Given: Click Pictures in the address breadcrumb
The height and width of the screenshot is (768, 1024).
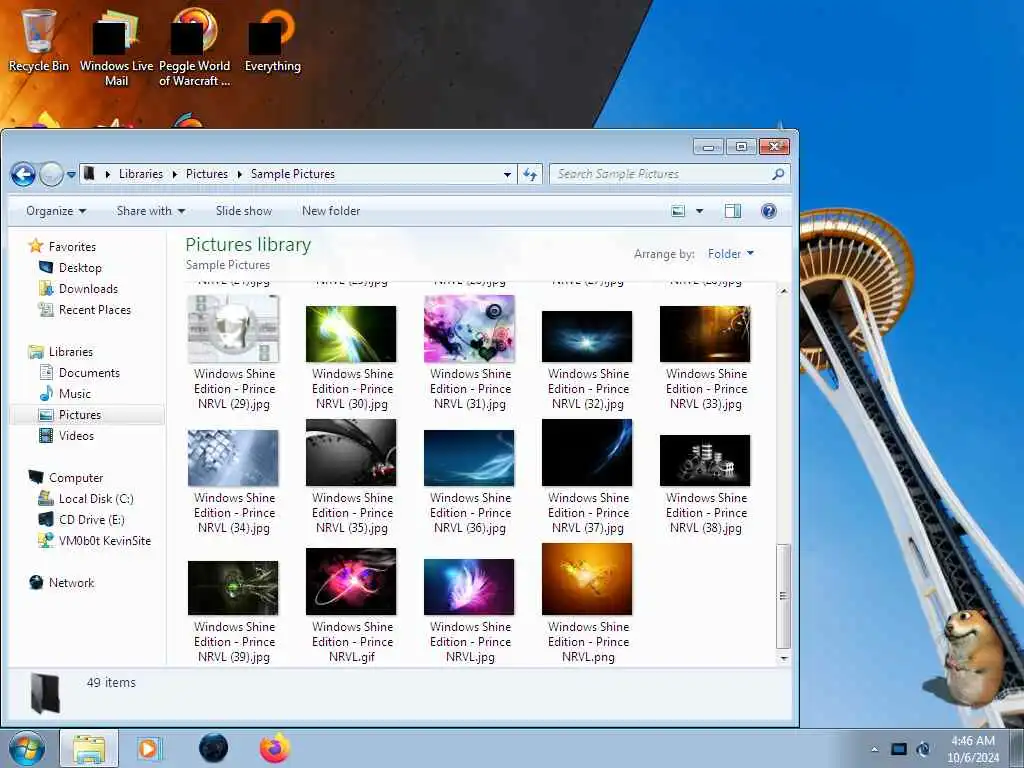Looking at the screenshot, I should coord(206,174).
